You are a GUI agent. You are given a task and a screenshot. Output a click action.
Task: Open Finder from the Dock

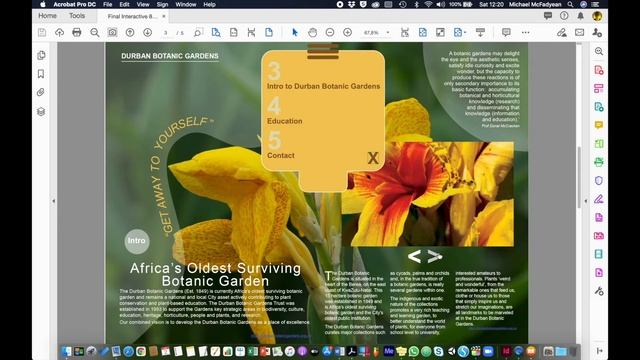[x=66, y=351]
